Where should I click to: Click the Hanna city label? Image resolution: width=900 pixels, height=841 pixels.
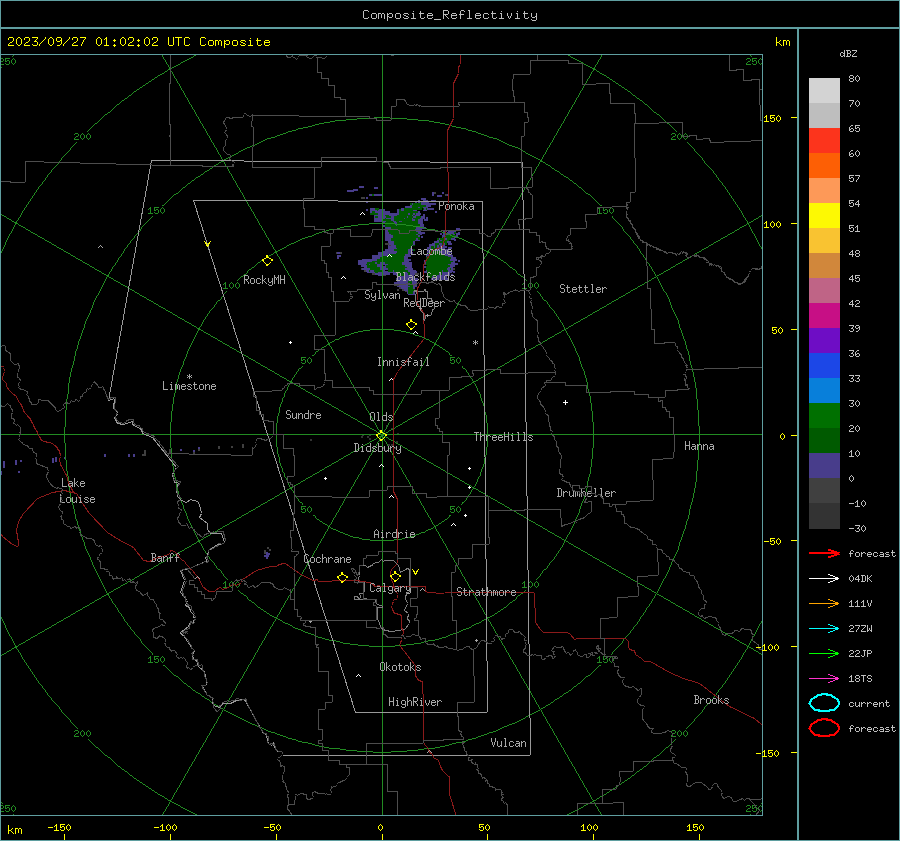point(699,446)
